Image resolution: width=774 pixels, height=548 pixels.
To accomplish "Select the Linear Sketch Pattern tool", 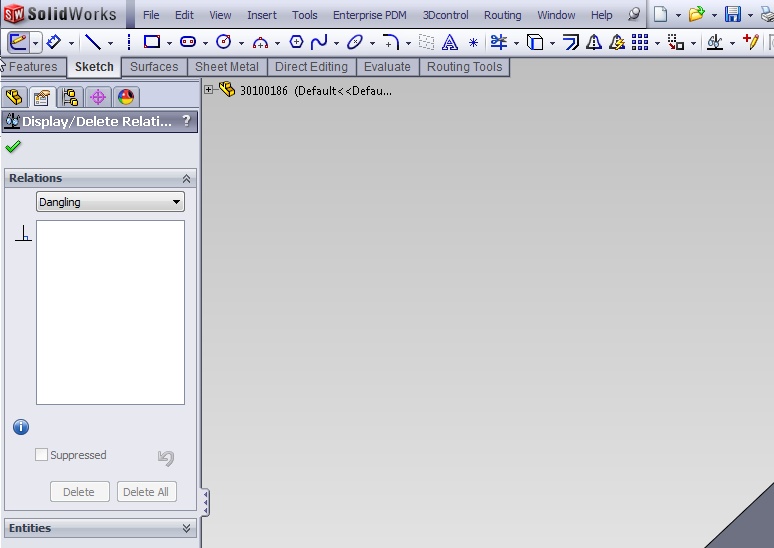I will click(x=640, y=42).
